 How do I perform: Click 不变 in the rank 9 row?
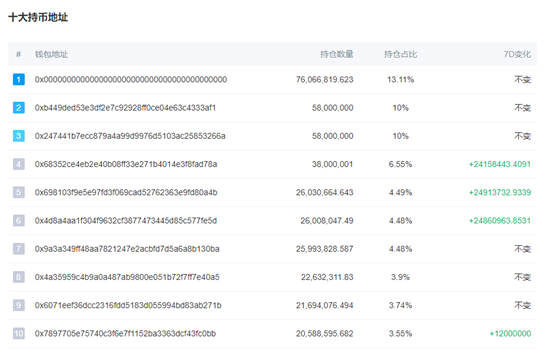[x=522, y=305]
